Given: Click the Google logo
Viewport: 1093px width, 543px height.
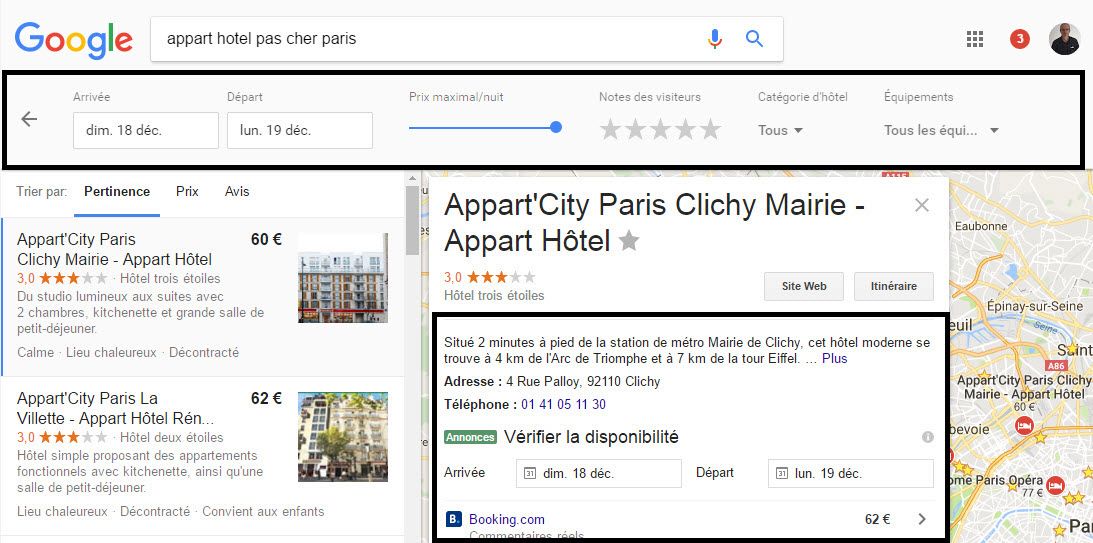Looking at the screenshot, I should click(74, 40).
